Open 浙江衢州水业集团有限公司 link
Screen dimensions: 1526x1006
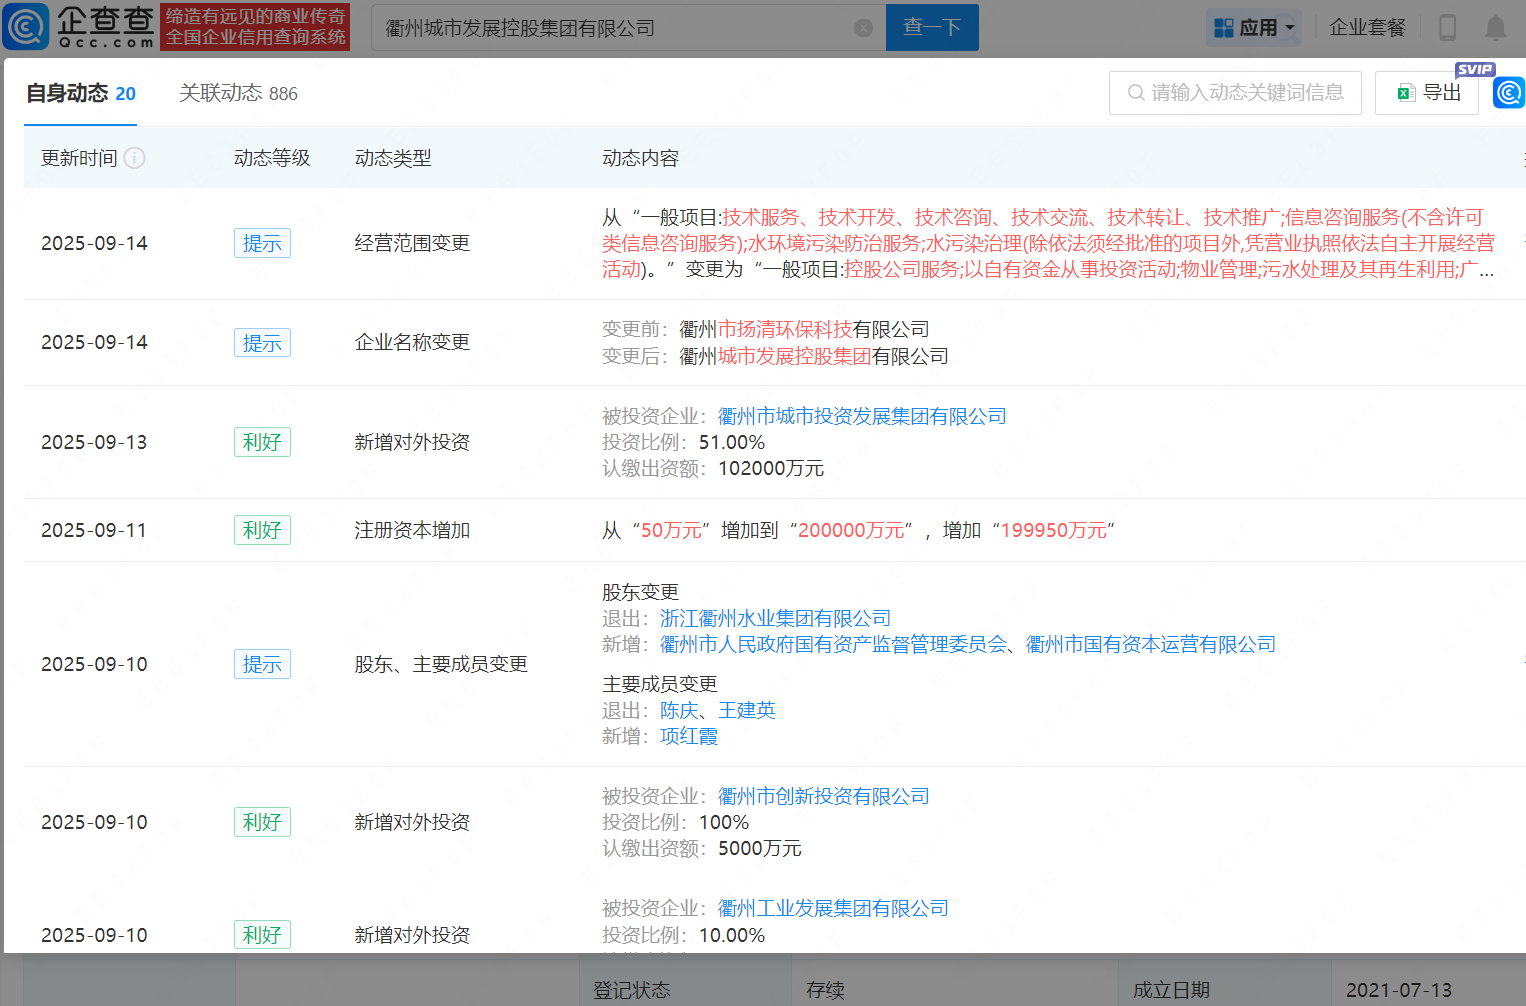(775, 619)
